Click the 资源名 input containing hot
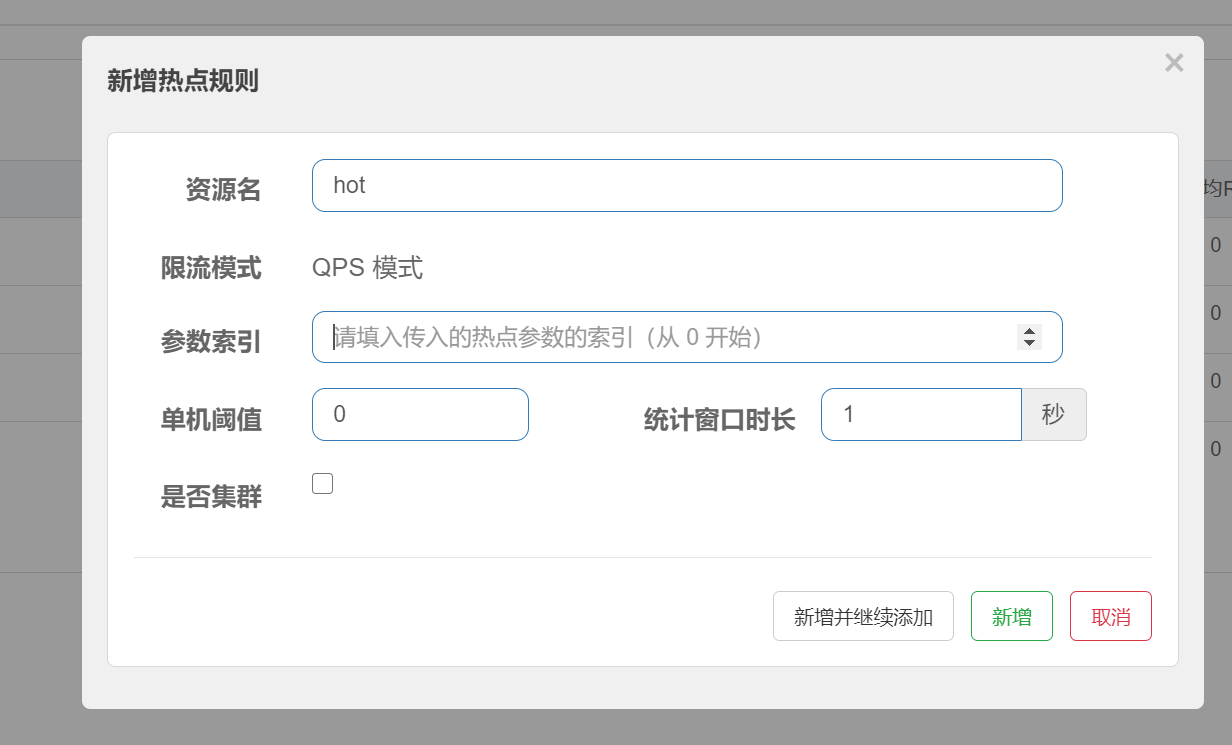The image size is (1232, 745). pyautogui.click(x=686, y=186)
